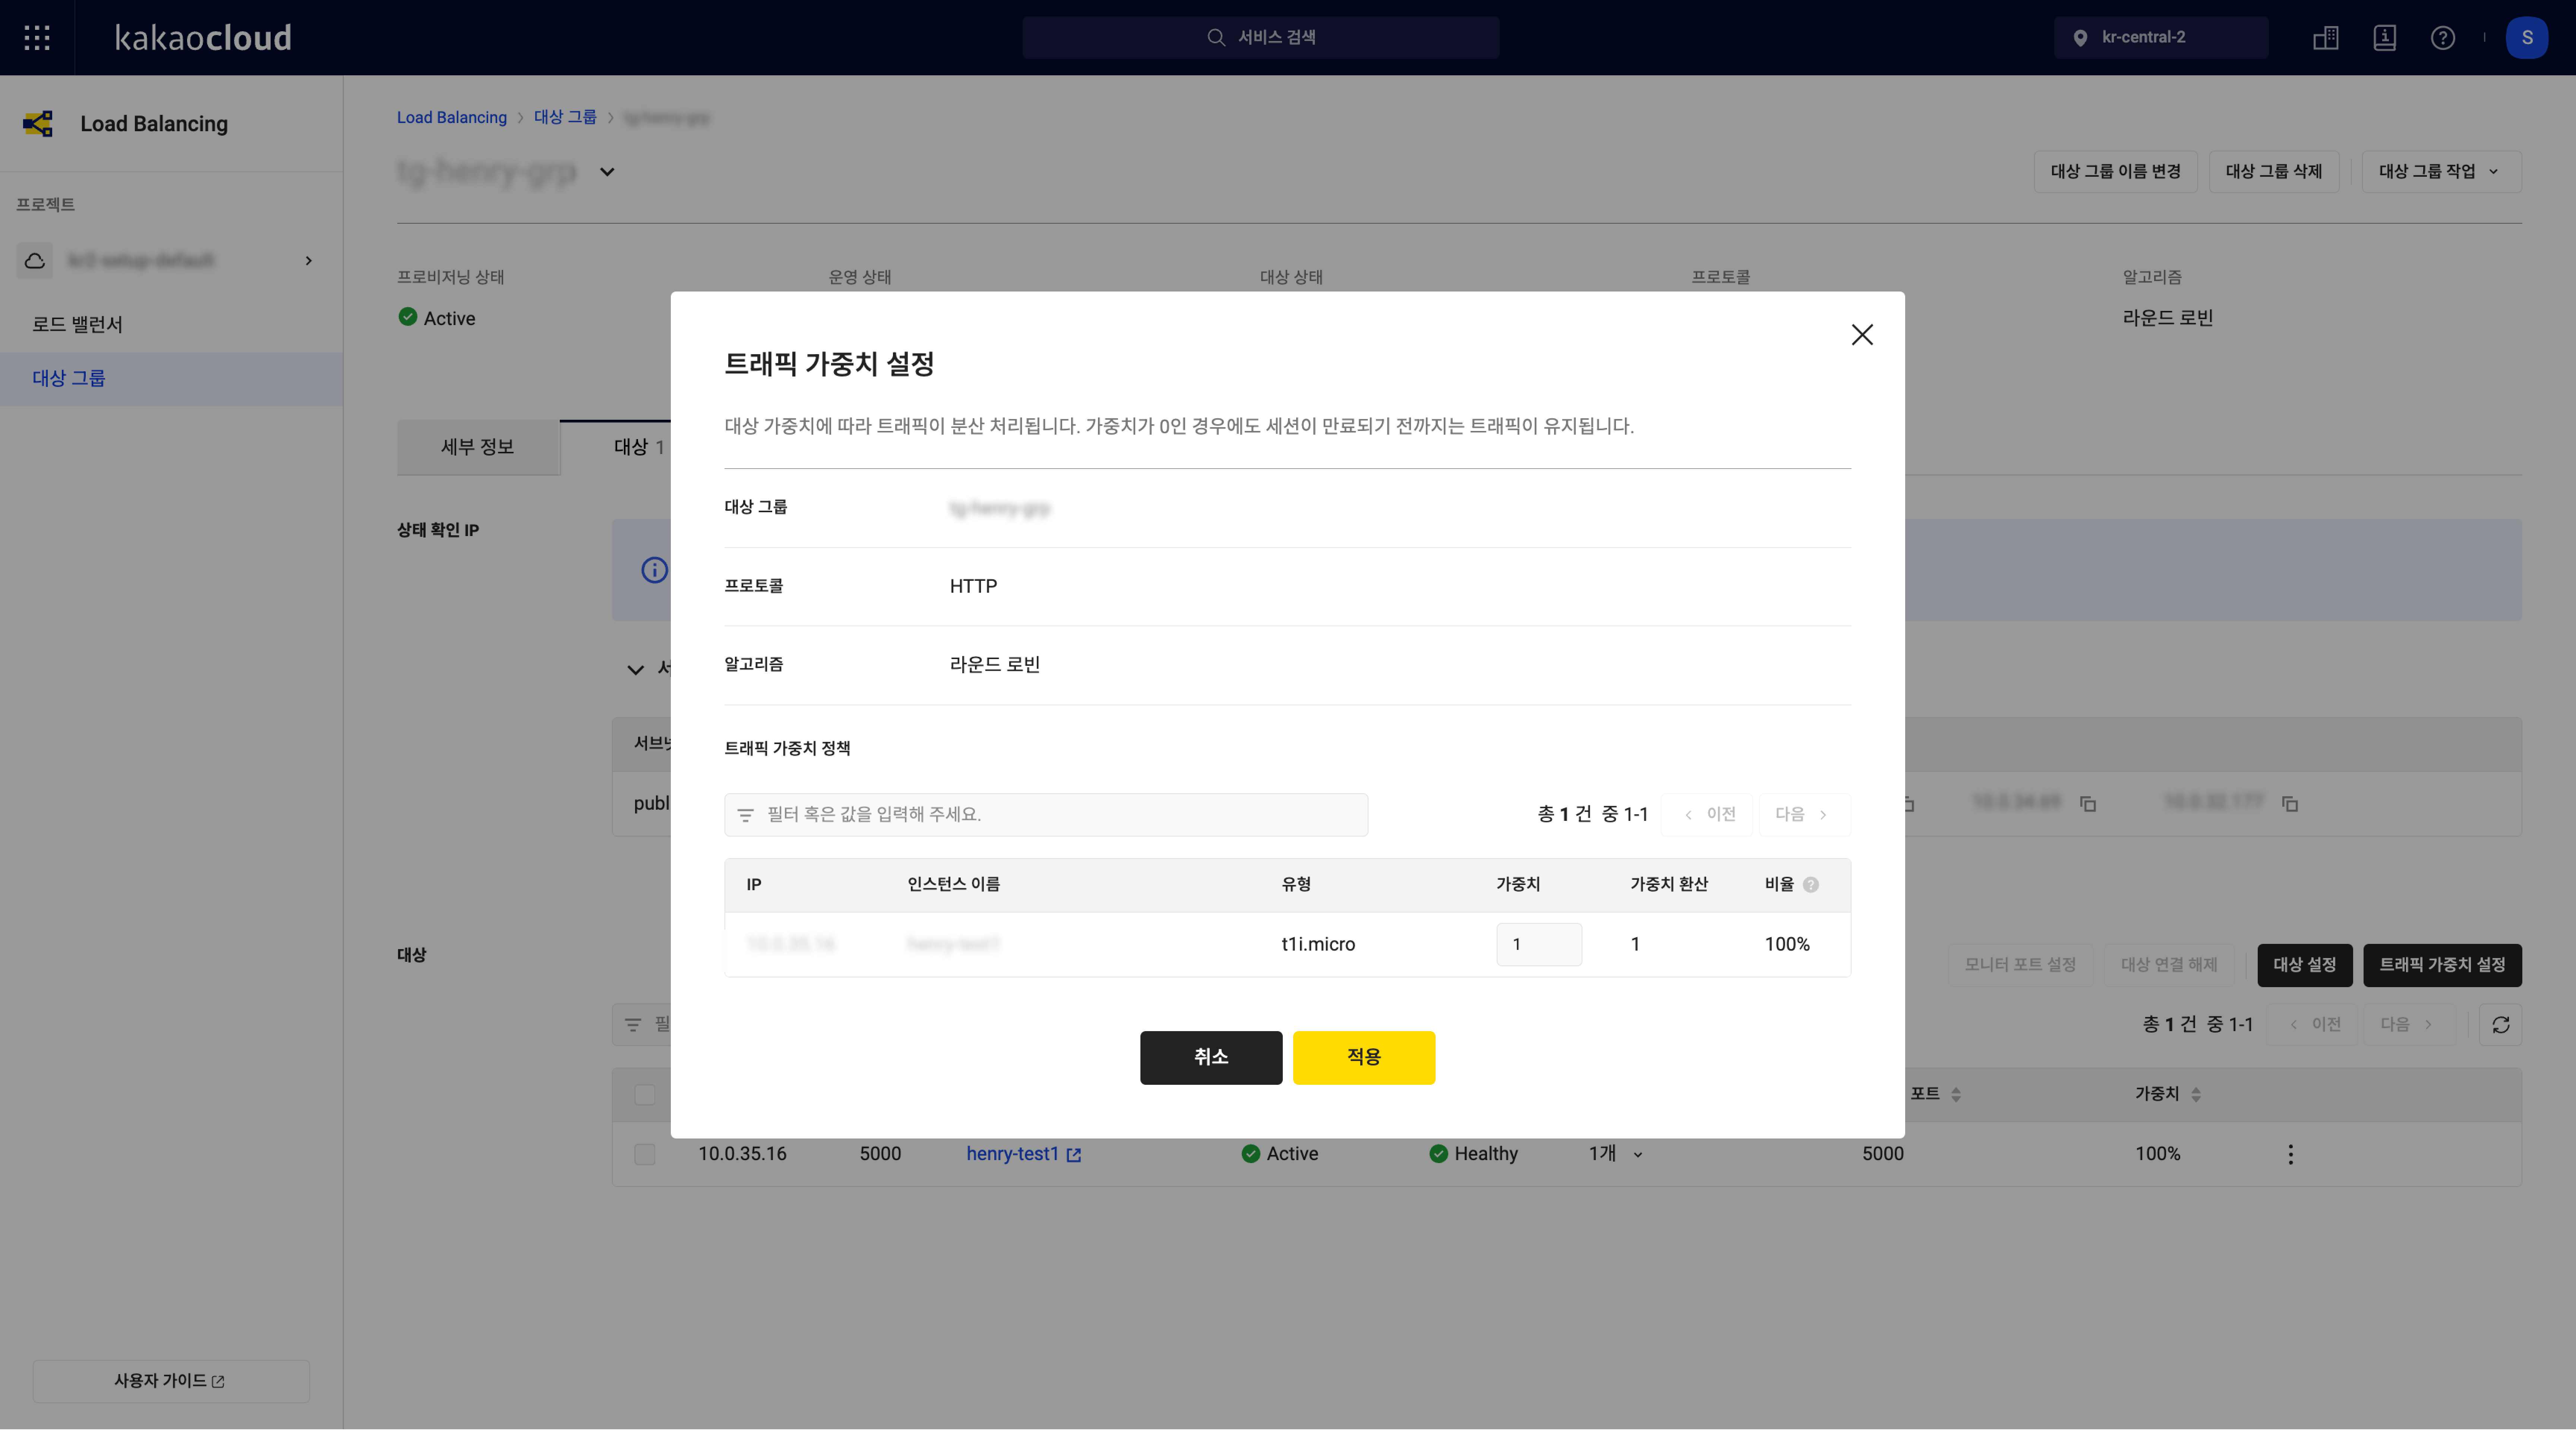Sort by 가중치 column arrows in background table

click(x=2196, y=1095)
